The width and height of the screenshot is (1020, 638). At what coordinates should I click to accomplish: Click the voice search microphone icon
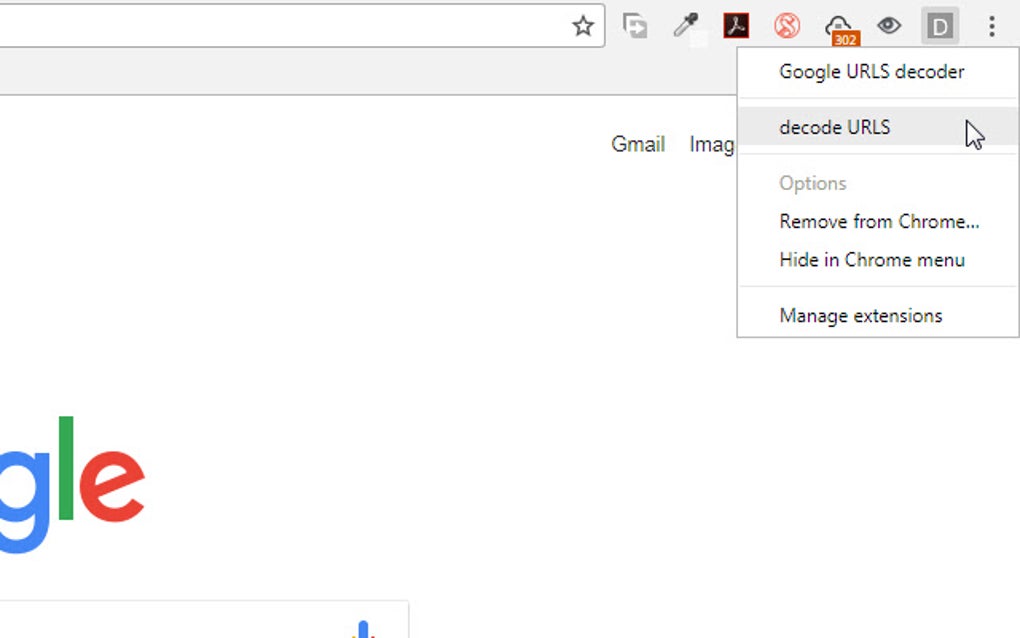[363, 630]
